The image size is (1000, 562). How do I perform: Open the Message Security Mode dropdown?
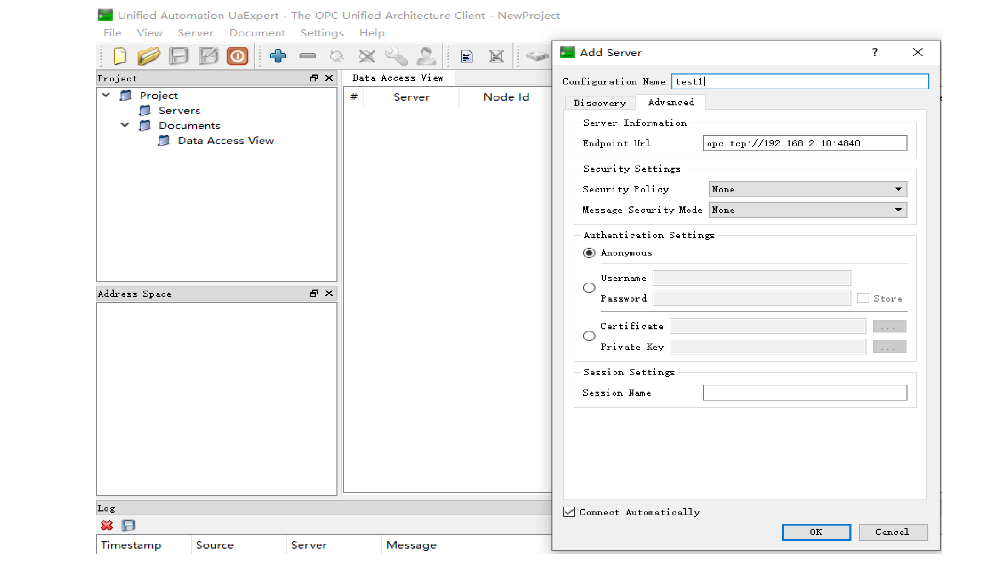coord(808,210)
